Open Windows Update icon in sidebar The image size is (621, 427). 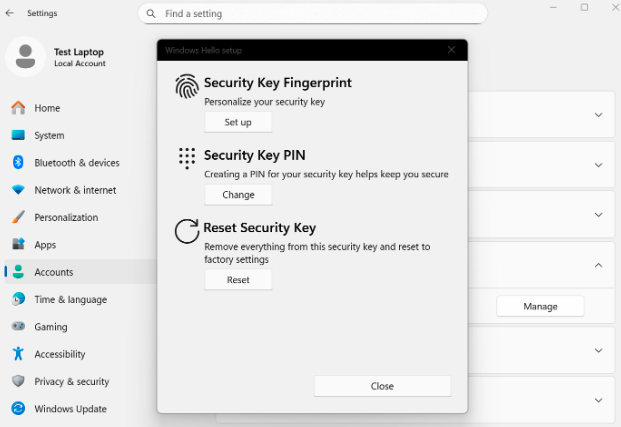coord(18,409)
